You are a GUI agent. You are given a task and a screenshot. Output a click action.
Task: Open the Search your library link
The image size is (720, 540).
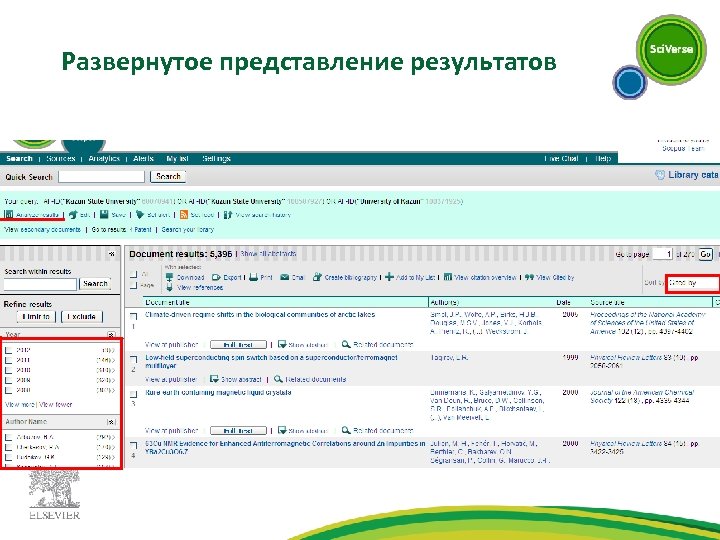(187, 229)
